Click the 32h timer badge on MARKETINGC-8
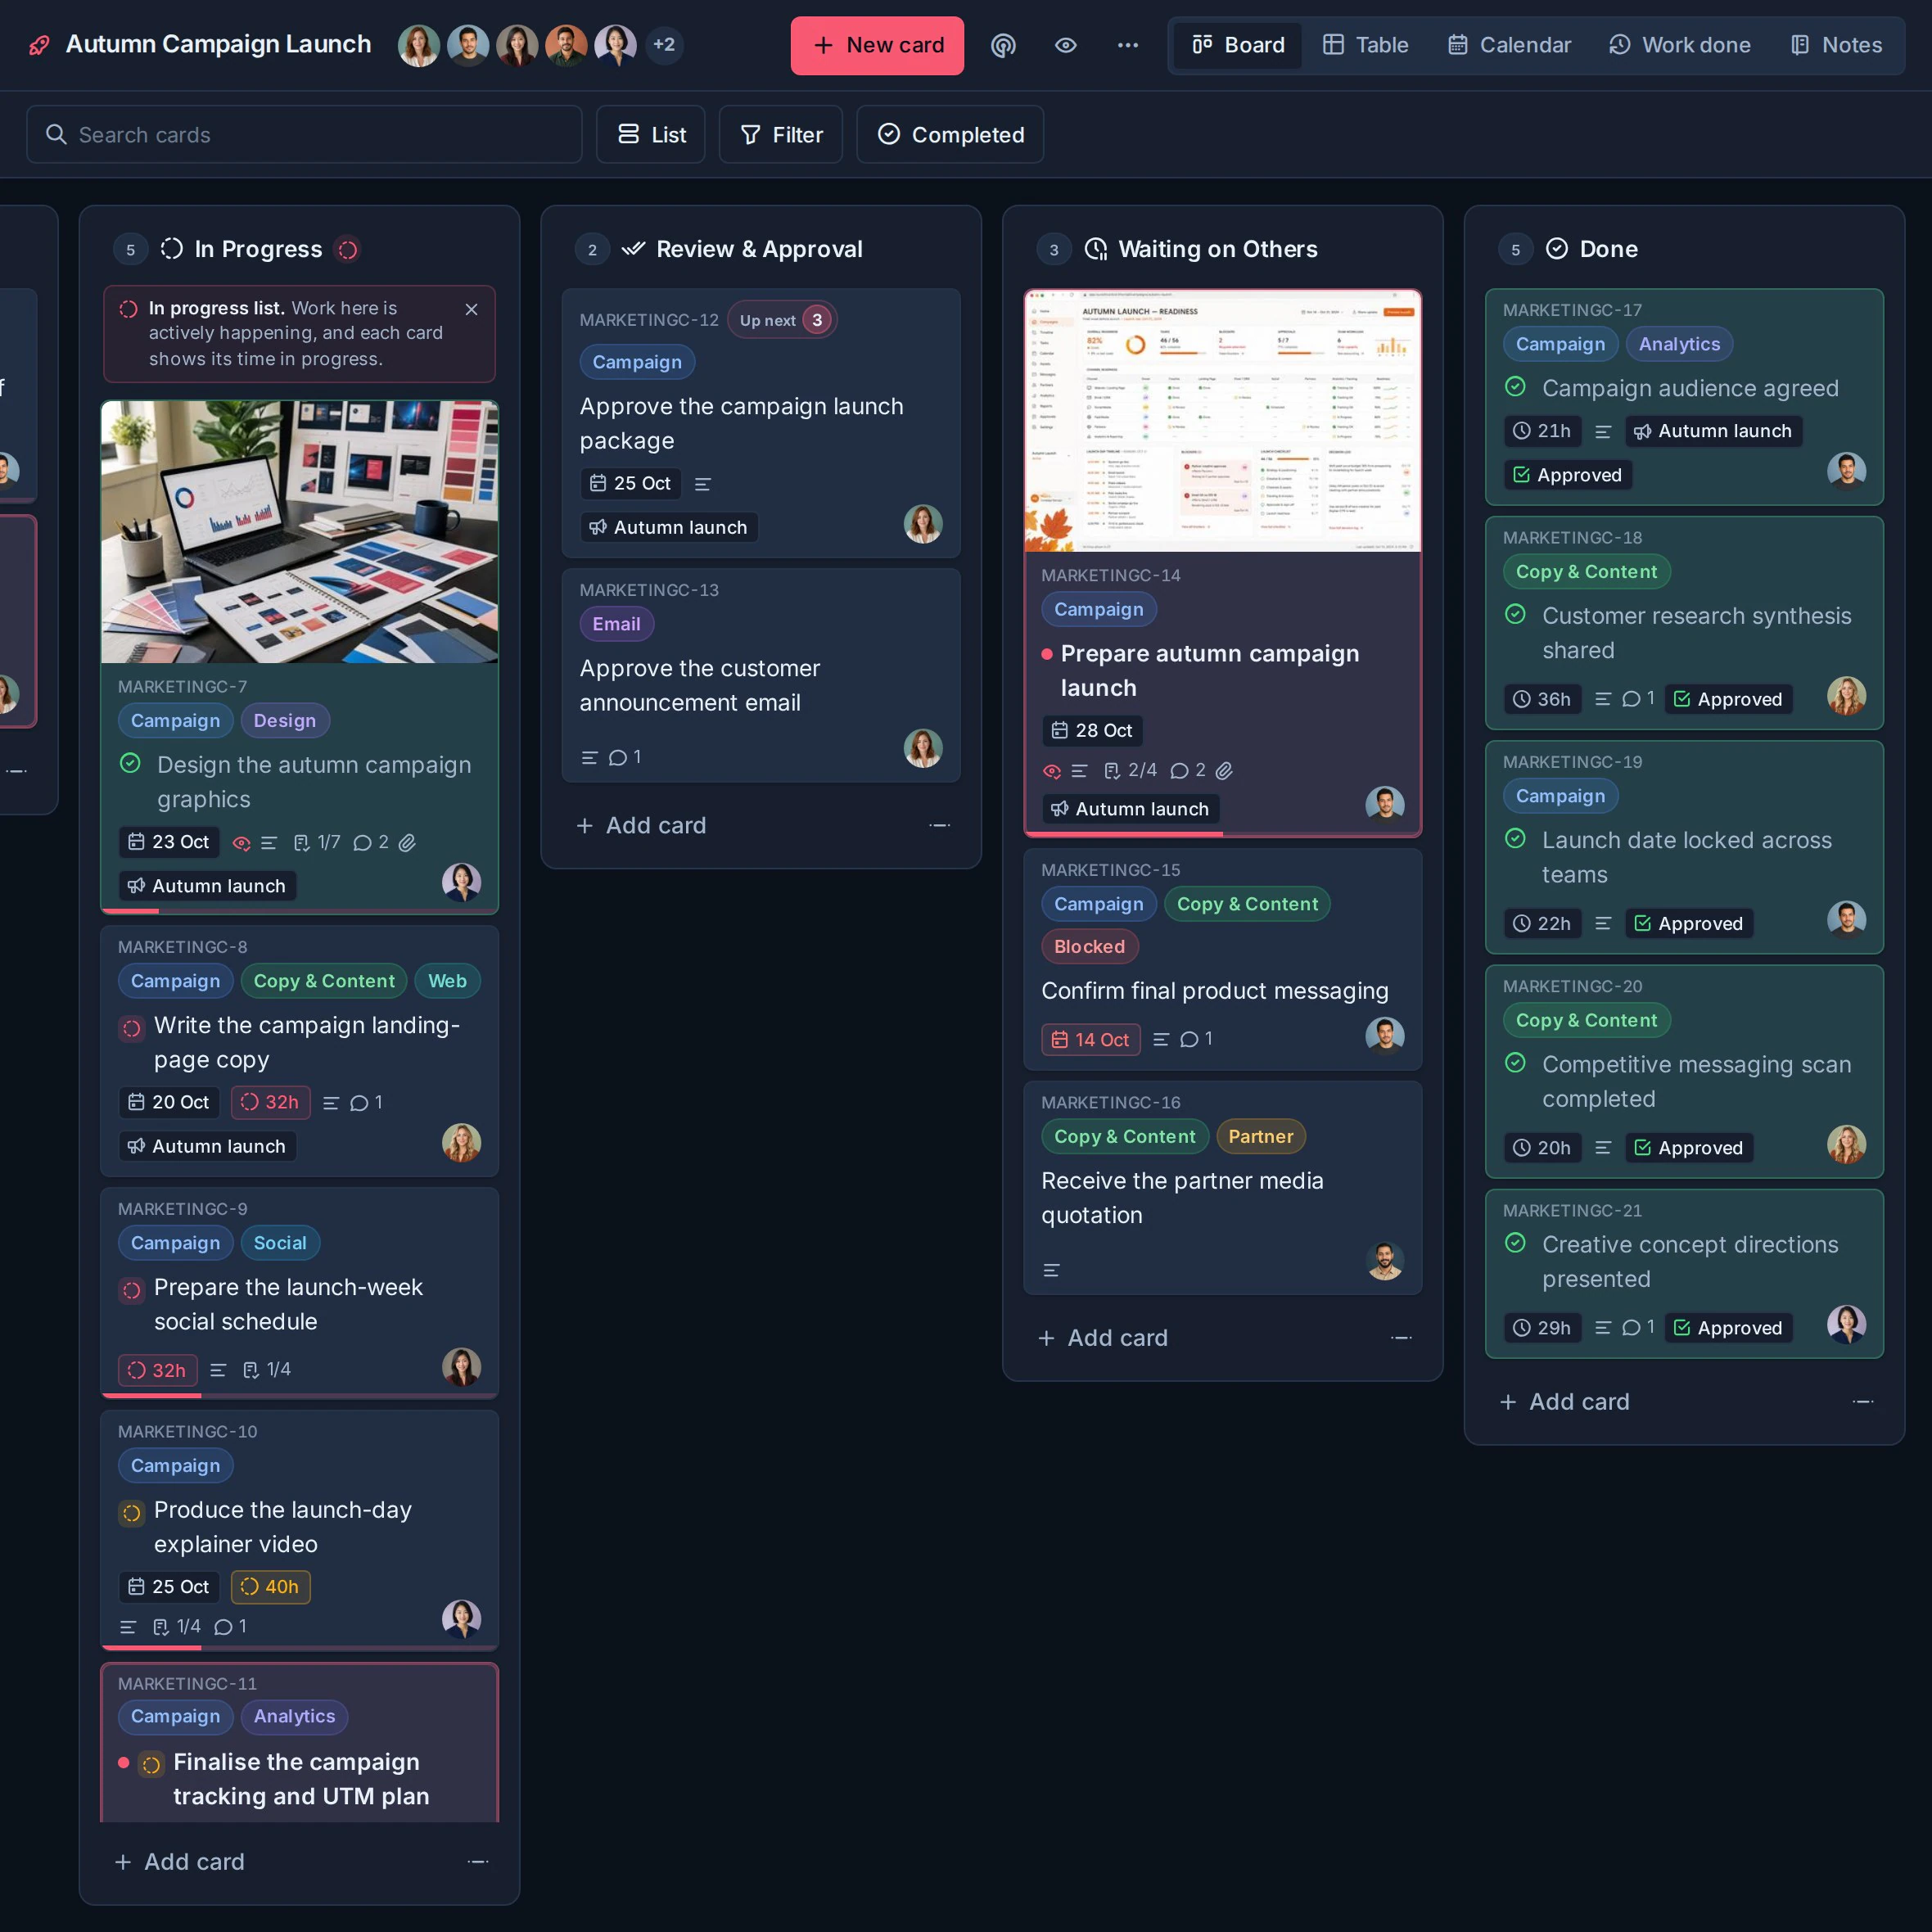The width and height of the screenshot is (1932, 1932). (270, 1102)
